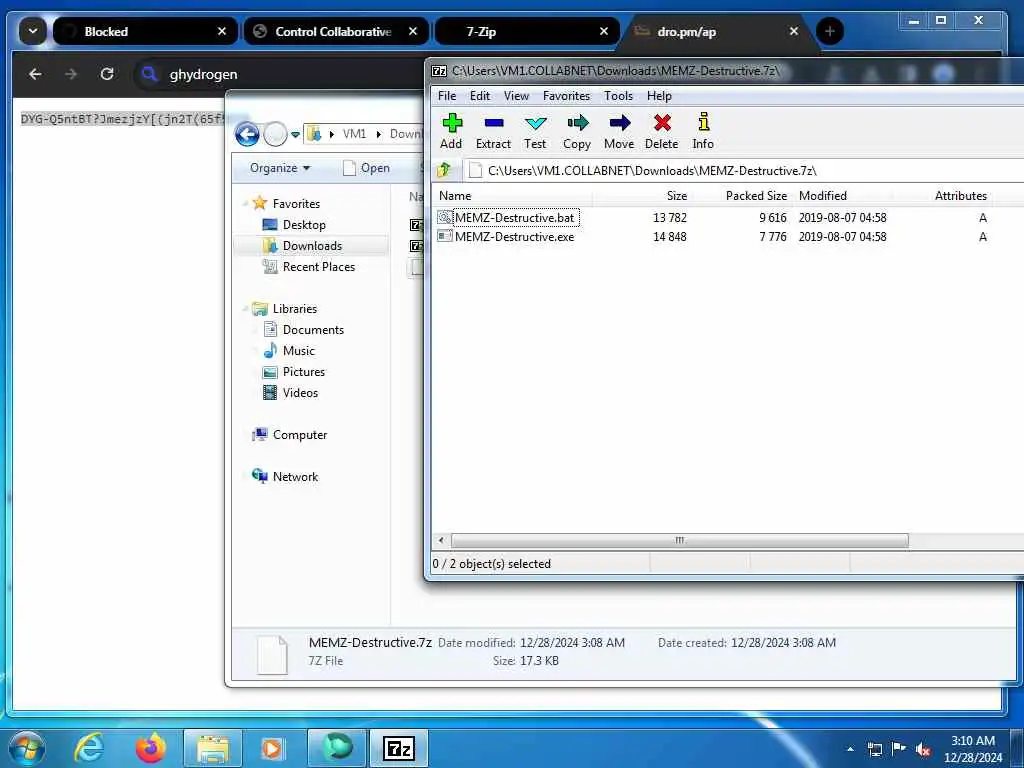Open Recent Places in Explorer sidebar

click(319, 266)
